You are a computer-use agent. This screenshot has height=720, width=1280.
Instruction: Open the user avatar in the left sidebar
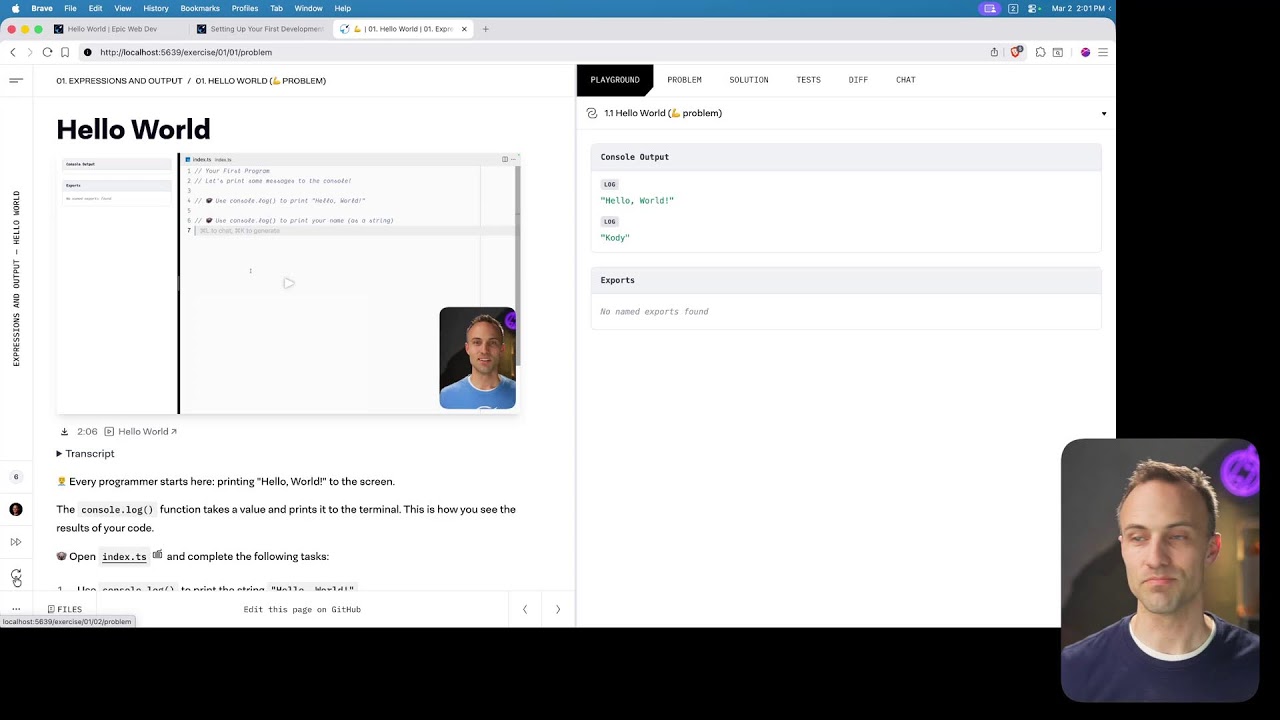(x=16, y=509)
